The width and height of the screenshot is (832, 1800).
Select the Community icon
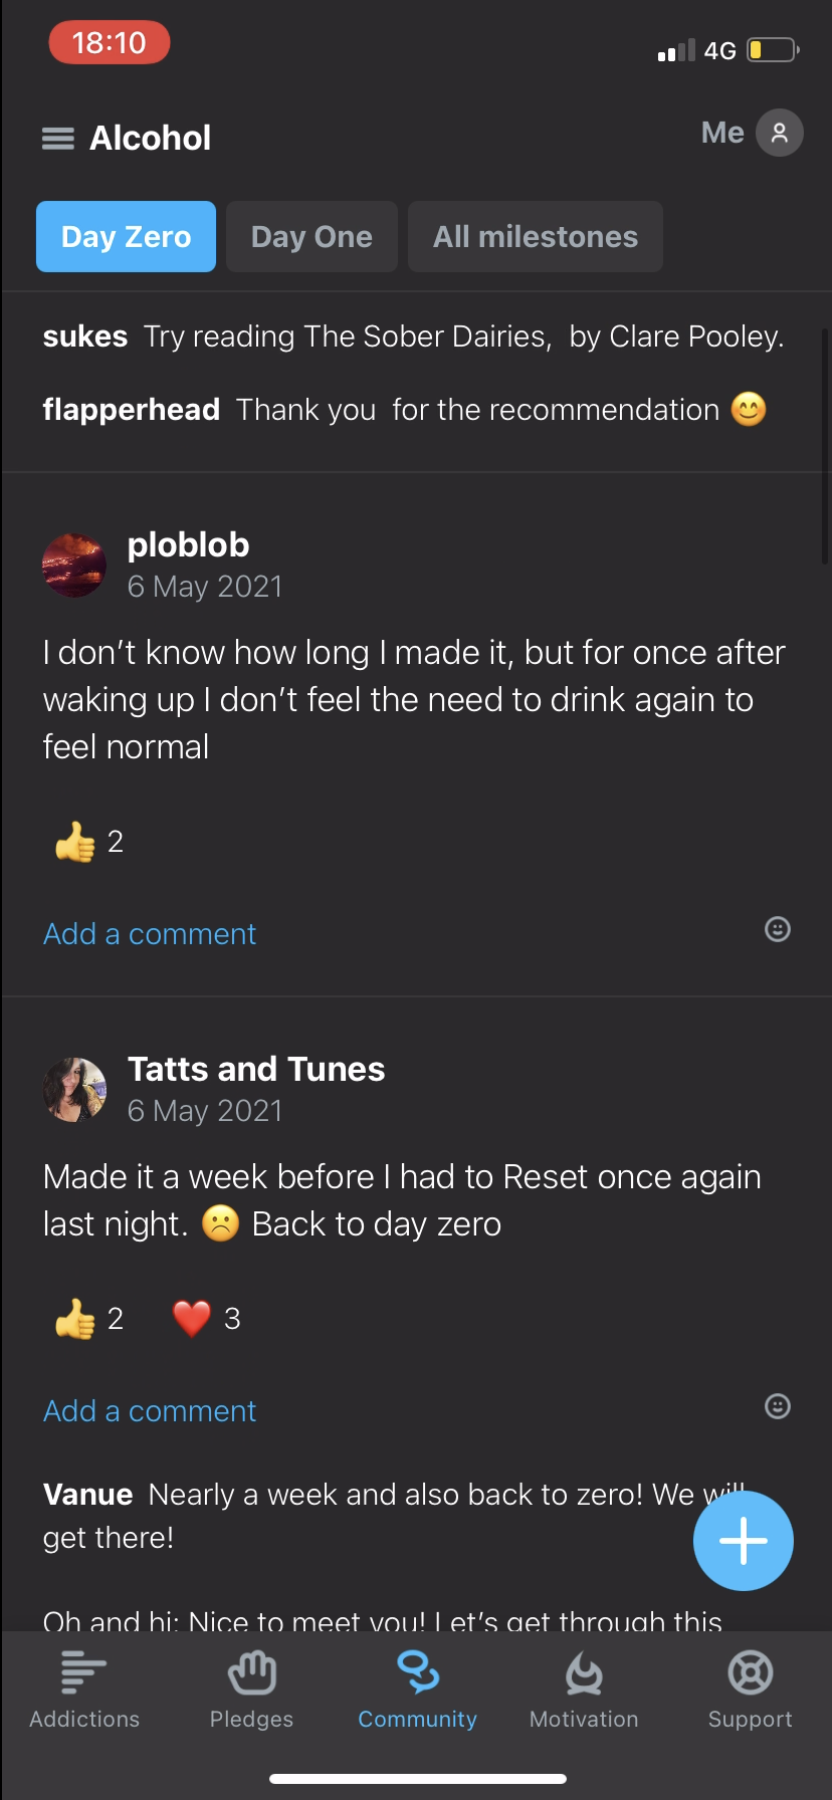click(x=417, y=1688)
